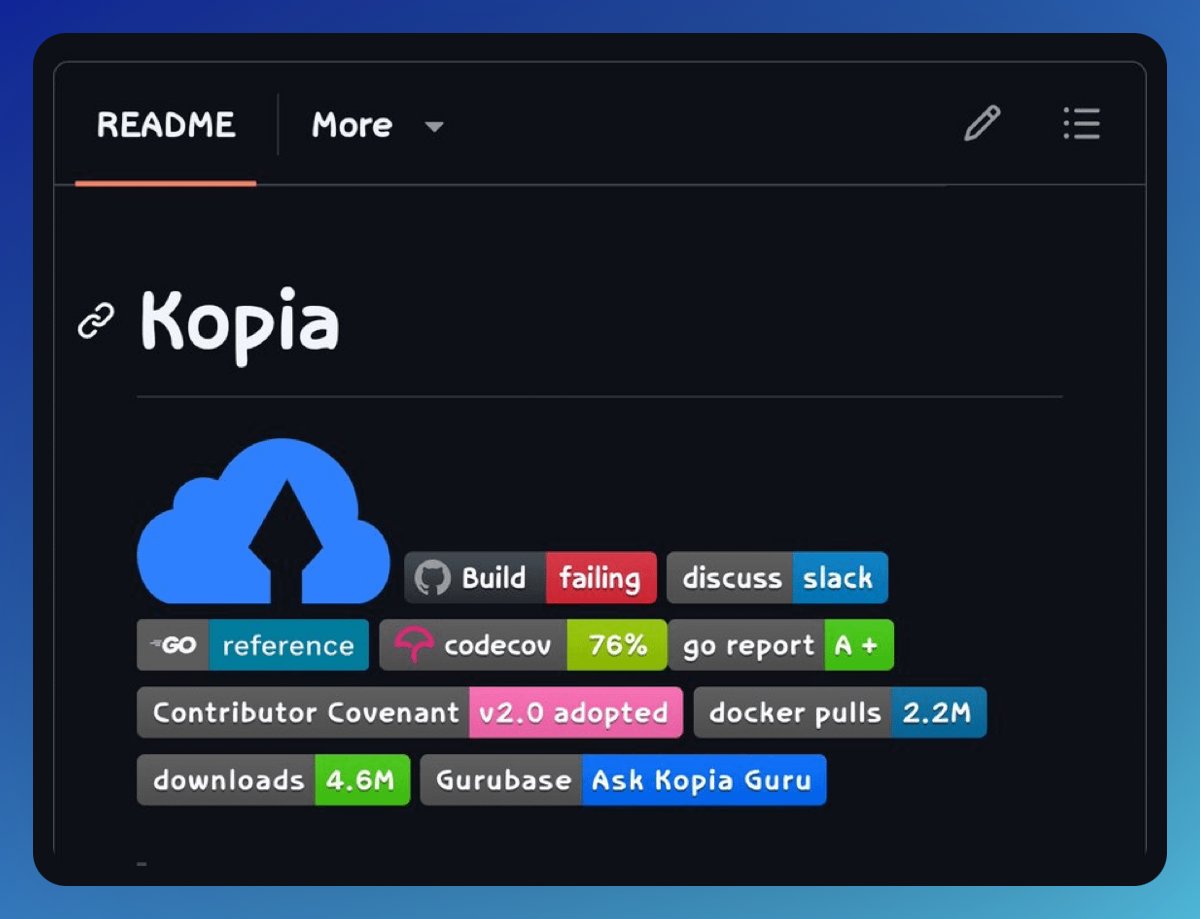The width and height of the screenshot is (1200, 919).
Task: Click the codecov umbrella icon
Action: coord(413,645)
